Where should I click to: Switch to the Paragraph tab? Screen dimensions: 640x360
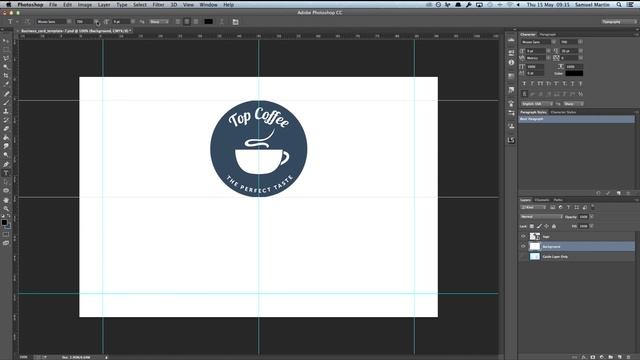[x=548, y=34]
